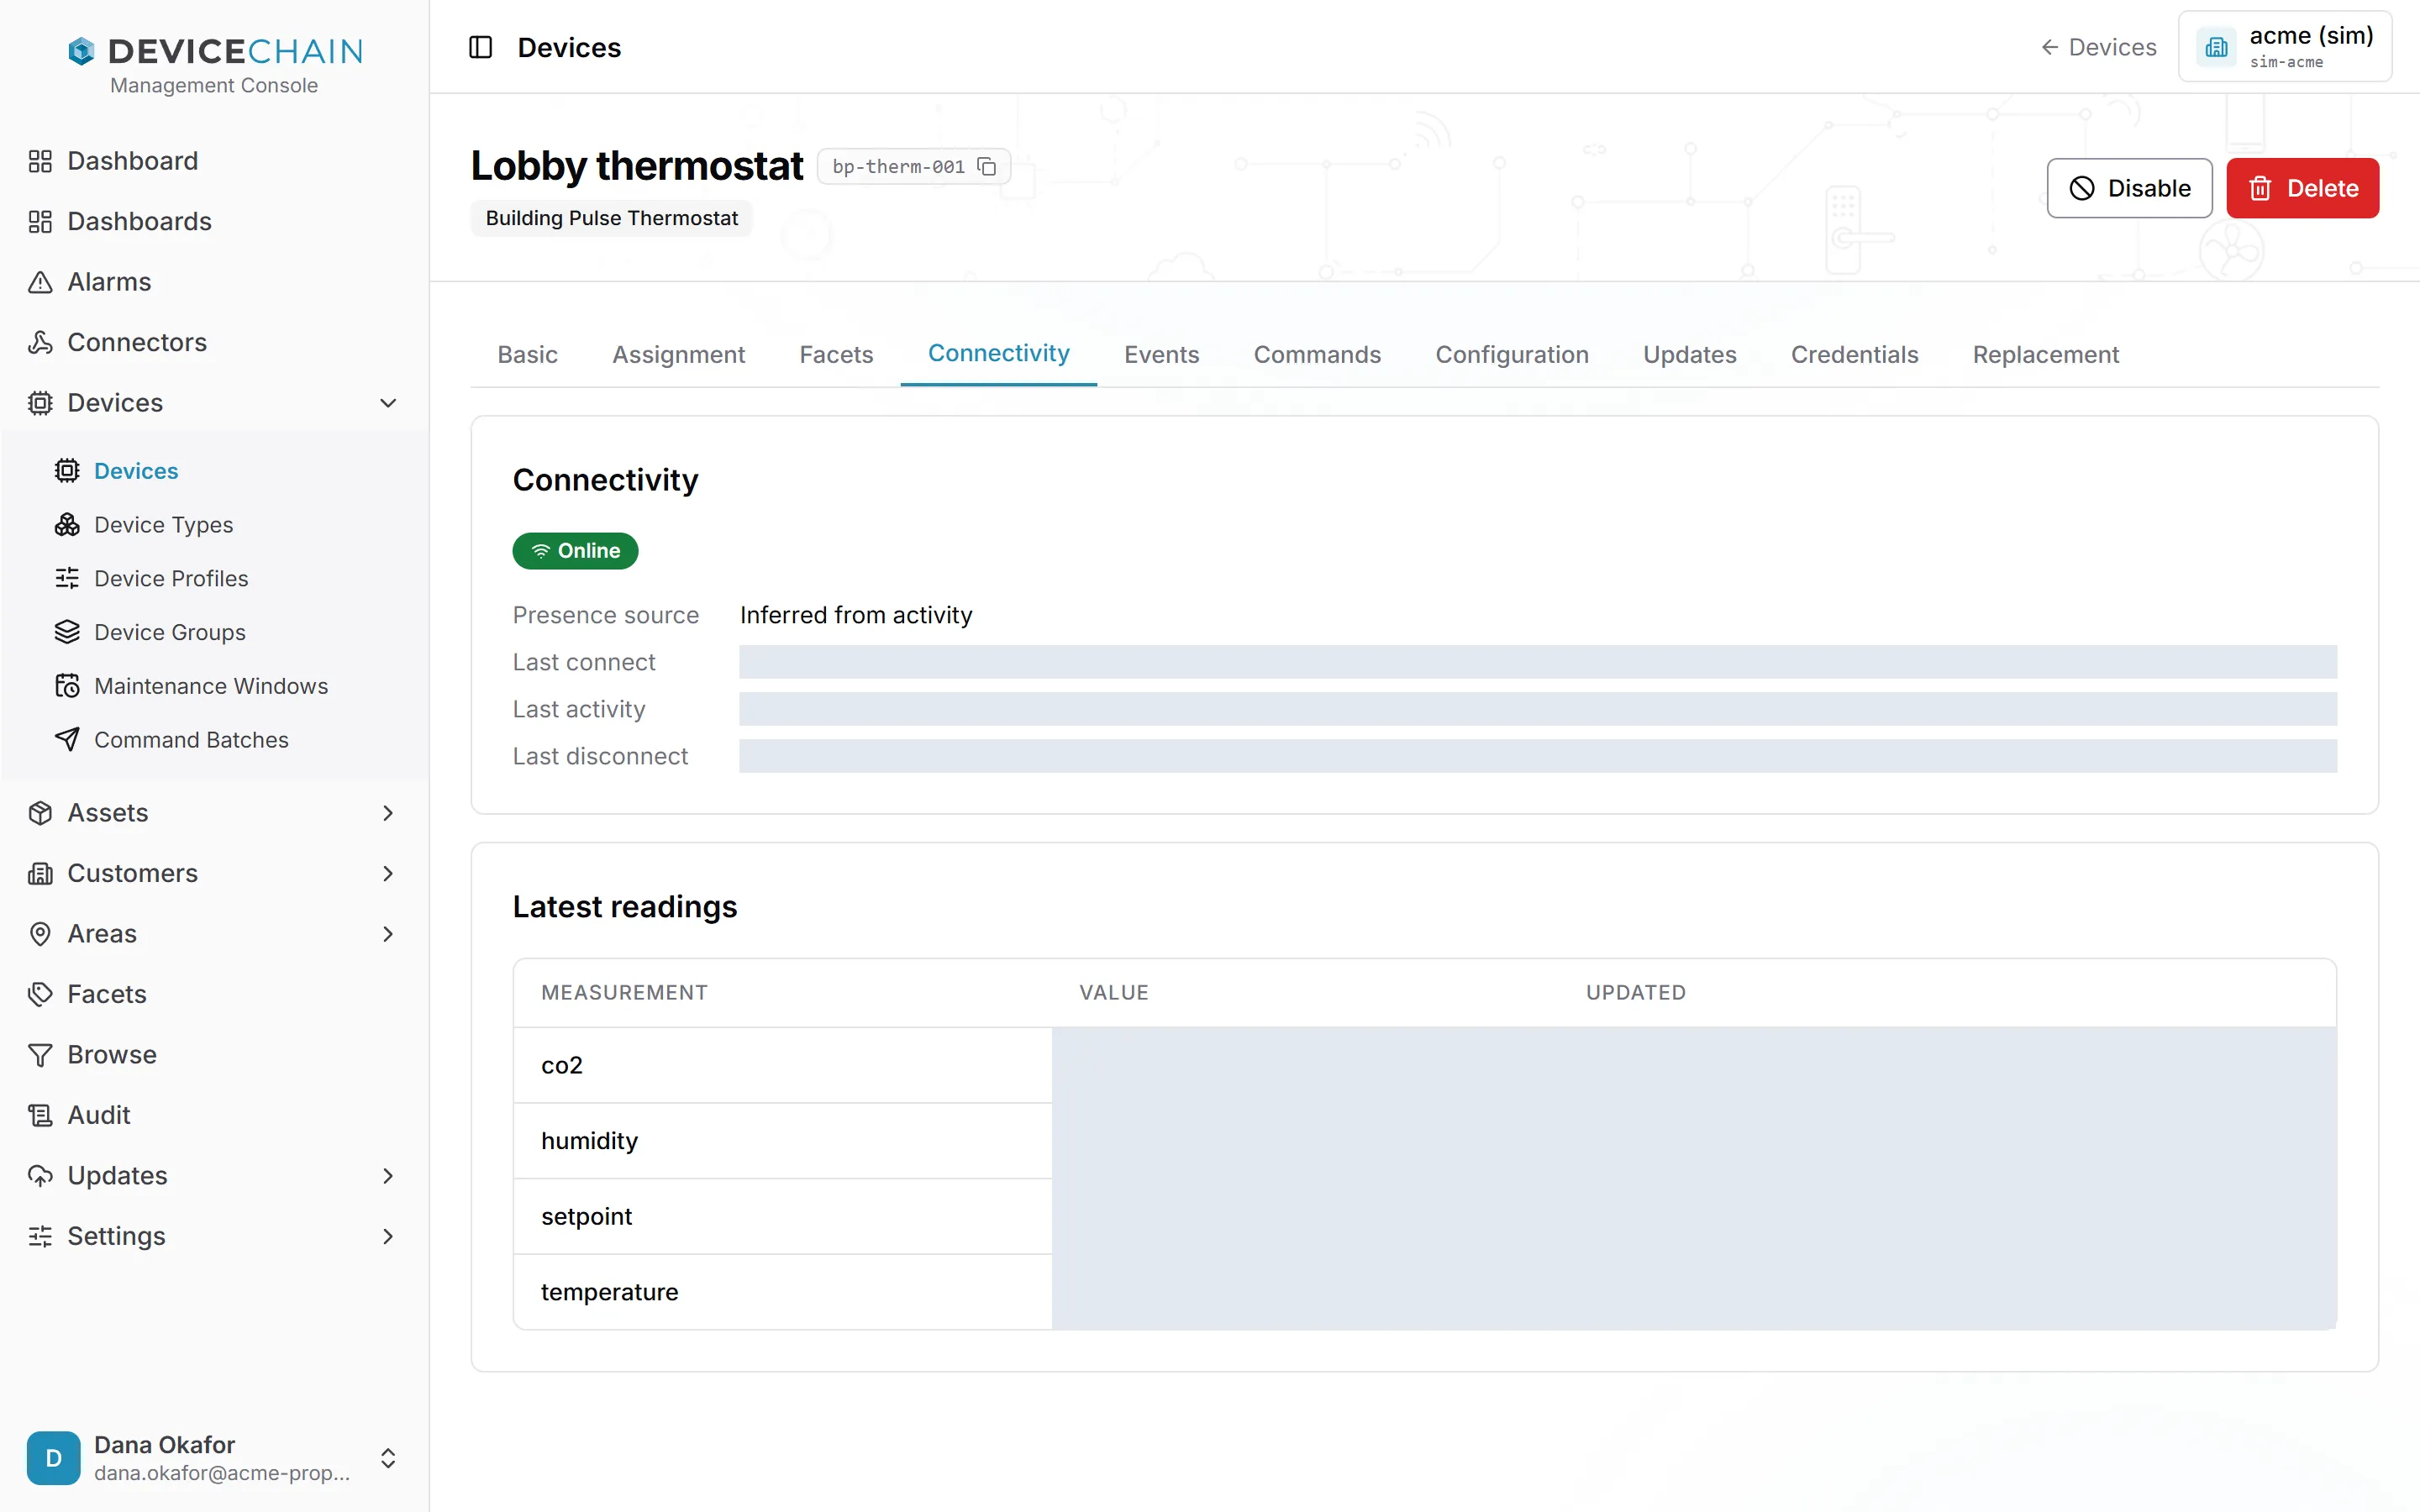Click the Device Profiles sliders icon
Image resolution: width=2420 pixels, height=1512 pixels.
click(x=67, y=578)
